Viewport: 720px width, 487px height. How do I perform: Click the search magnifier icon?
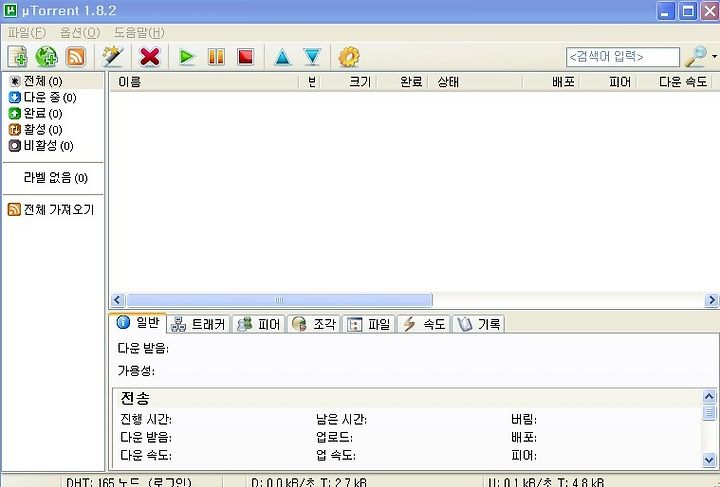[x=696, y=56]
